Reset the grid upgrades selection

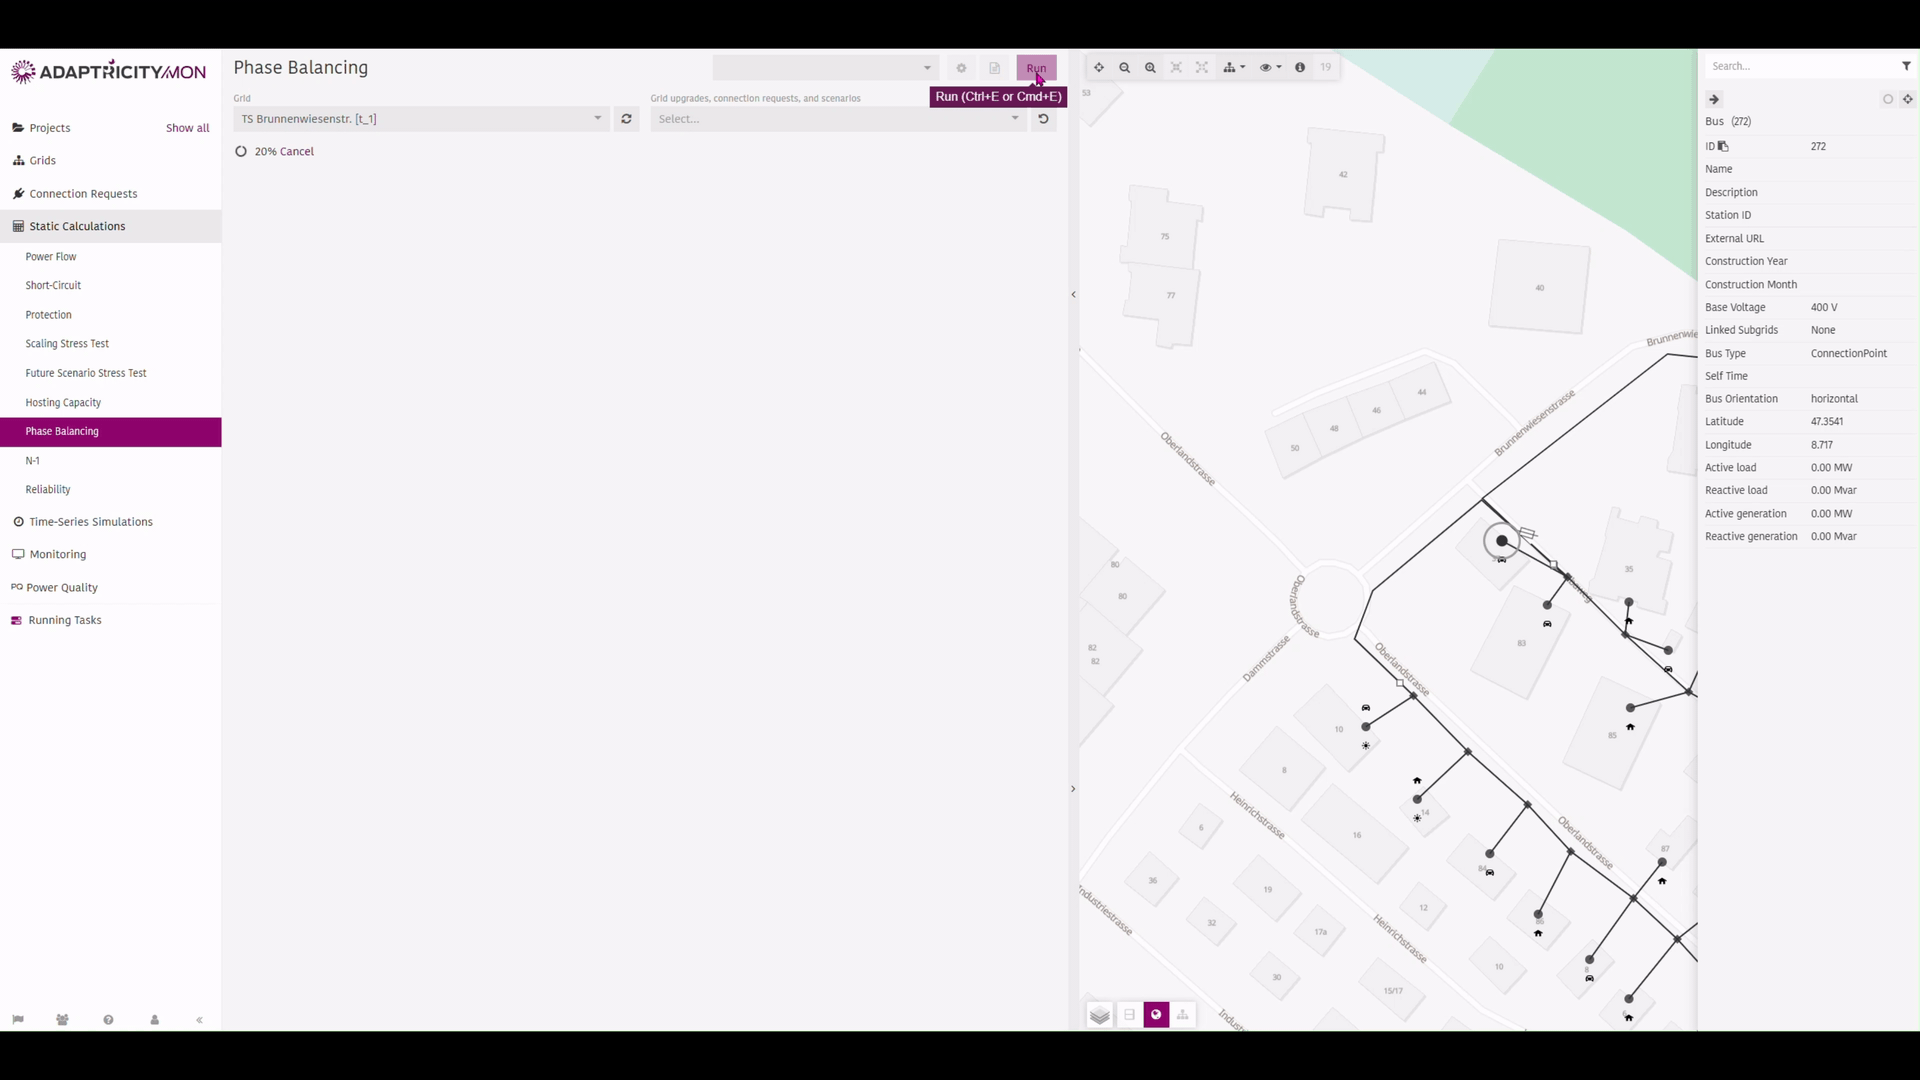click(x=1043, y=119)
